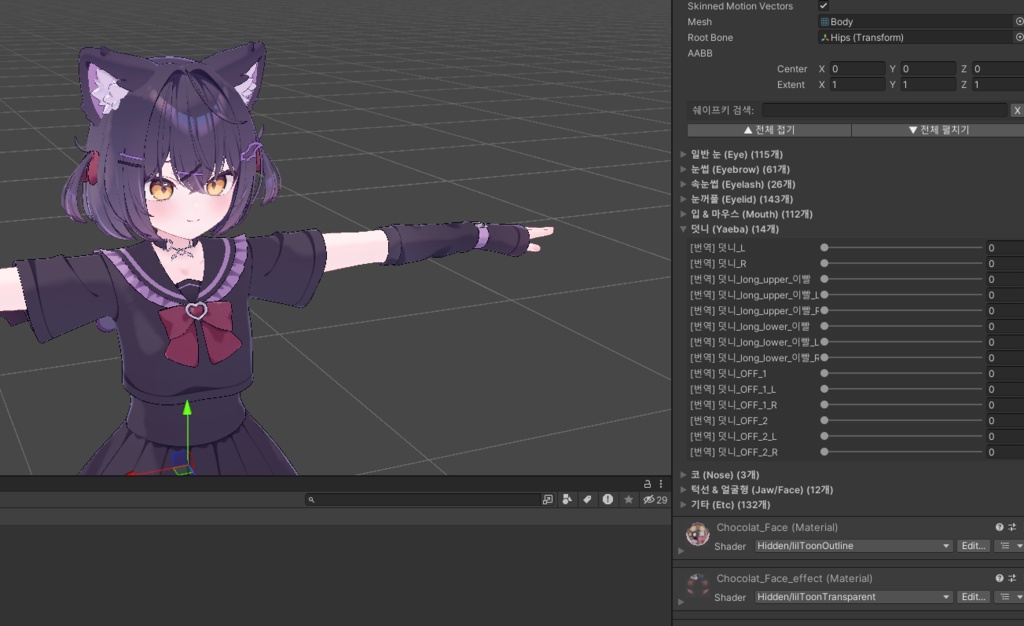Click the 전체 접기 collapse all button
Viewport: 1024px width, 626px height.
coord(769,130)
